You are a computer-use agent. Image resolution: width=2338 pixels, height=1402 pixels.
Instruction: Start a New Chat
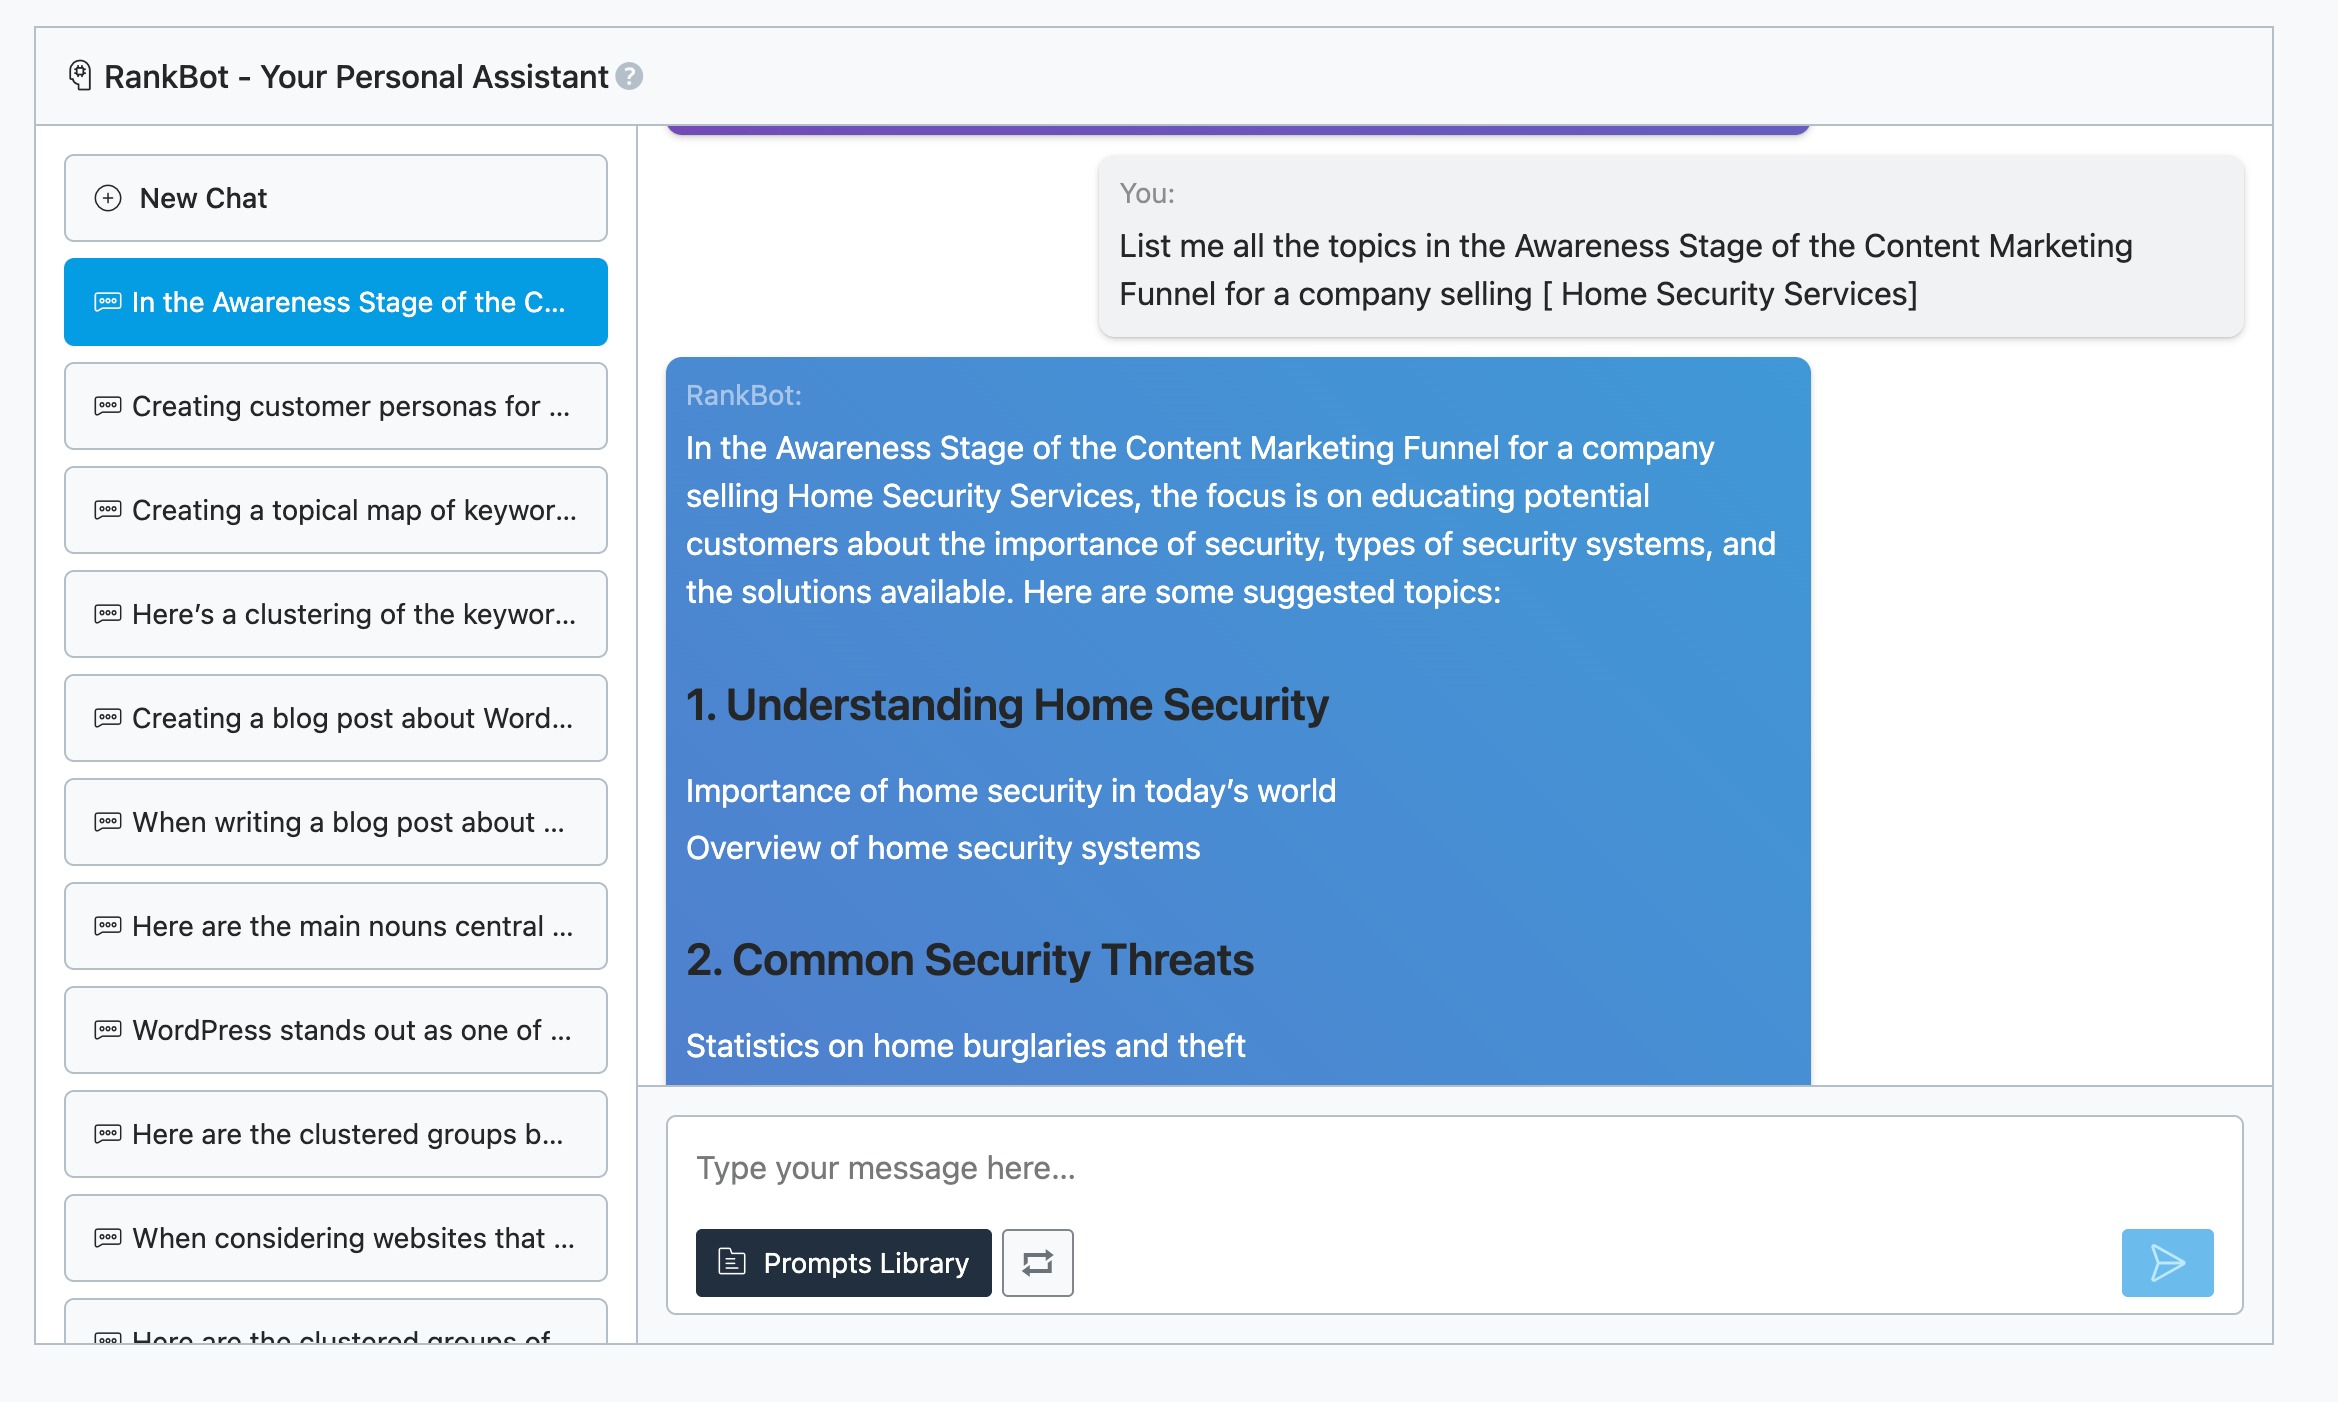335,198
